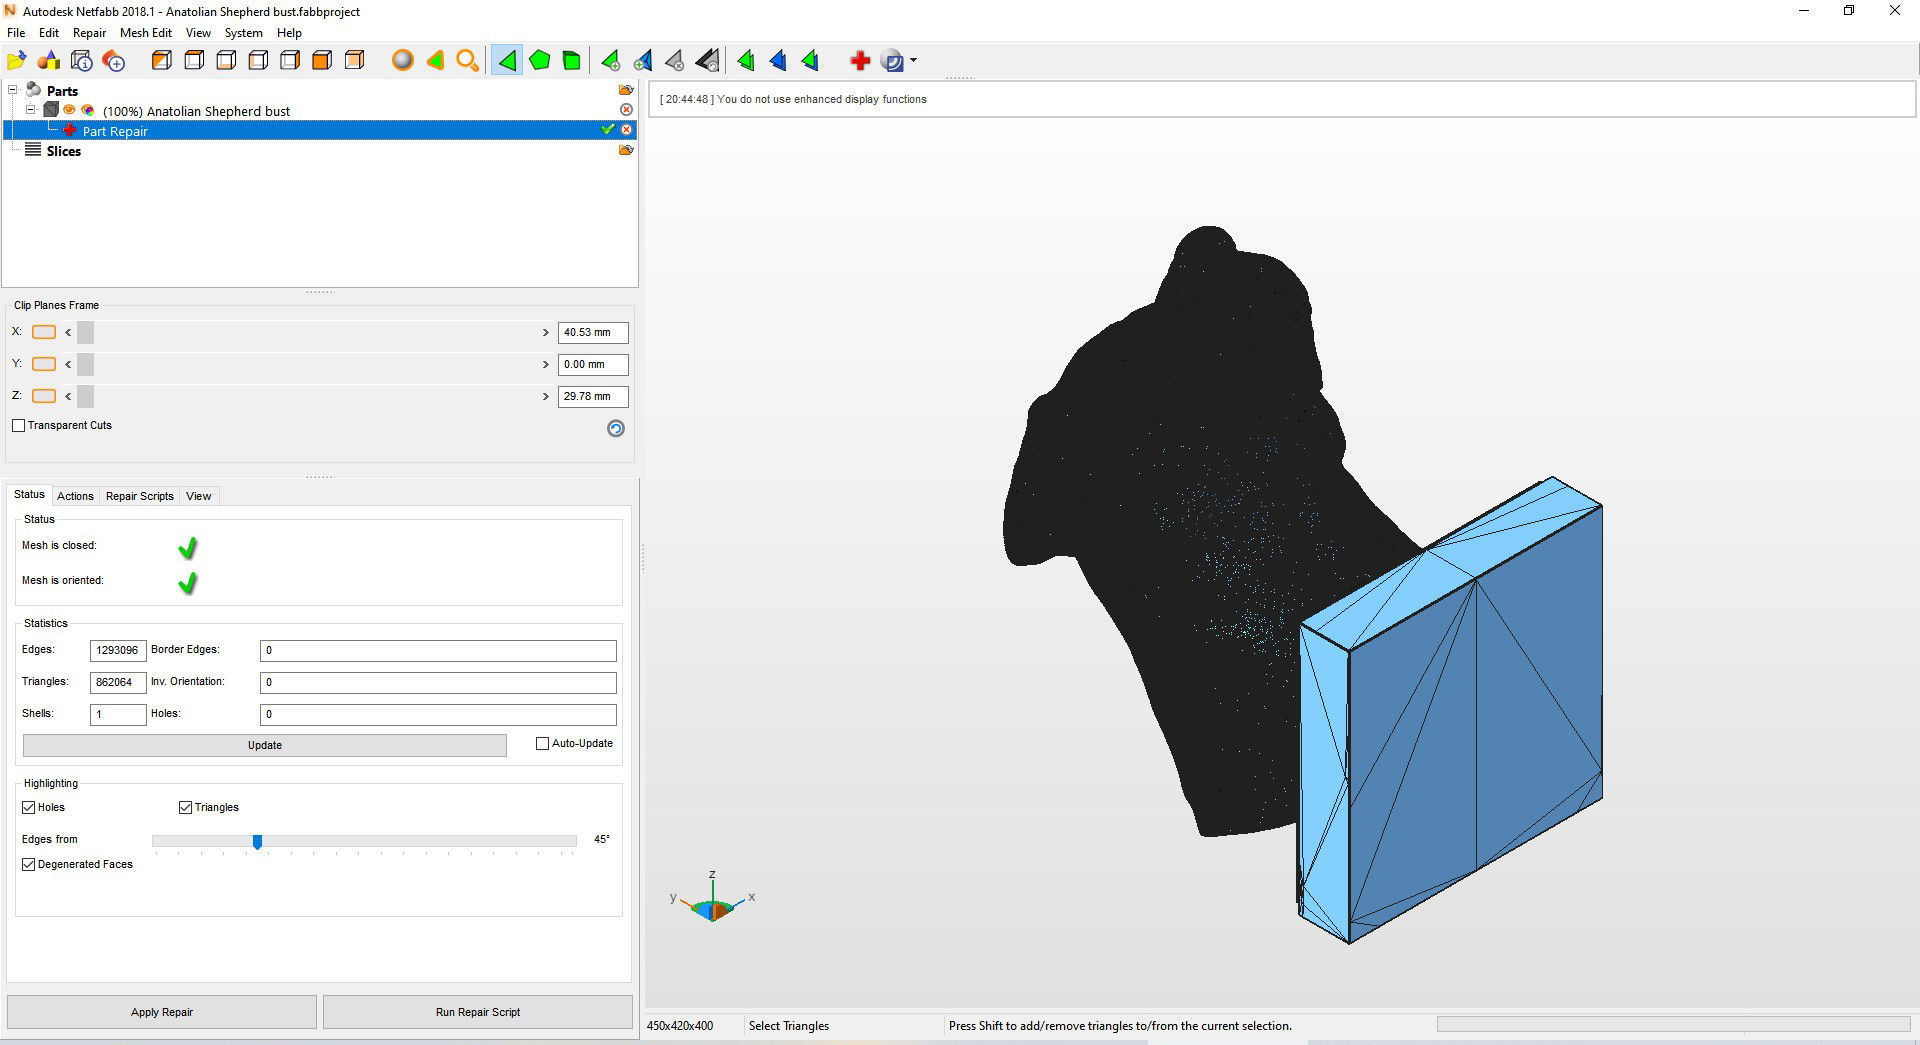Click the X clip value field 40.53 mm
The height and width of the screenshot is (1045, 1920).
click(x=593, y=332)
